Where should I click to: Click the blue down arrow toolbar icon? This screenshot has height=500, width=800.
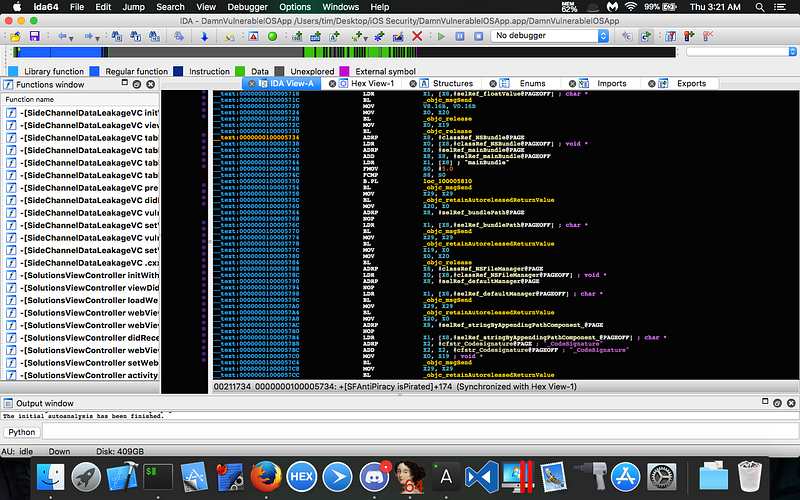(x=205, y=36)
